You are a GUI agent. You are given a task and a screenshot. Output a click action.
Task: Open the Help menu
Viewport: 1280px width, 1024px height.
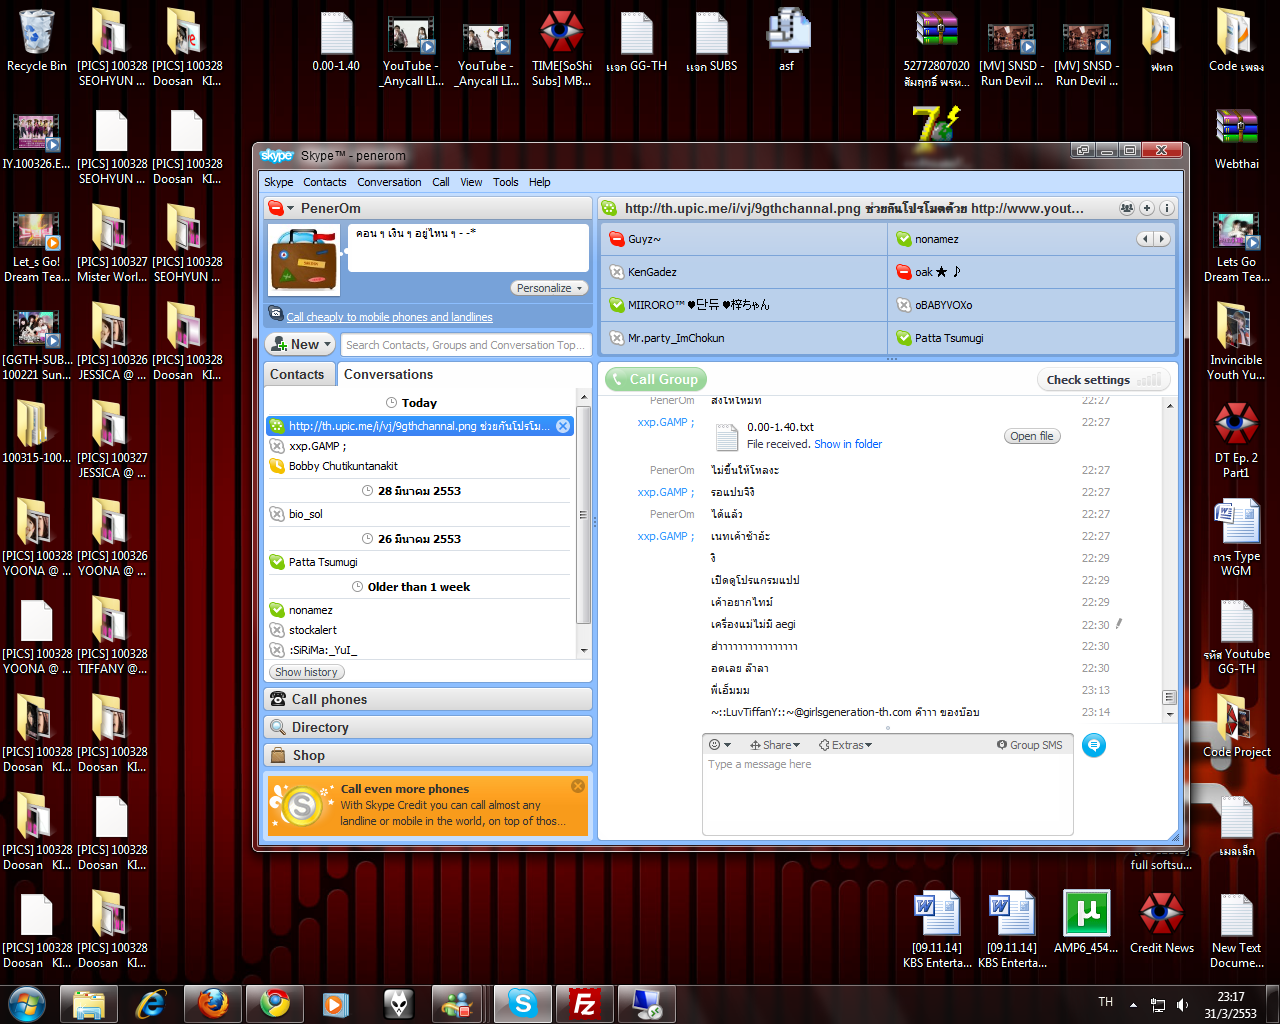(540, 182)
